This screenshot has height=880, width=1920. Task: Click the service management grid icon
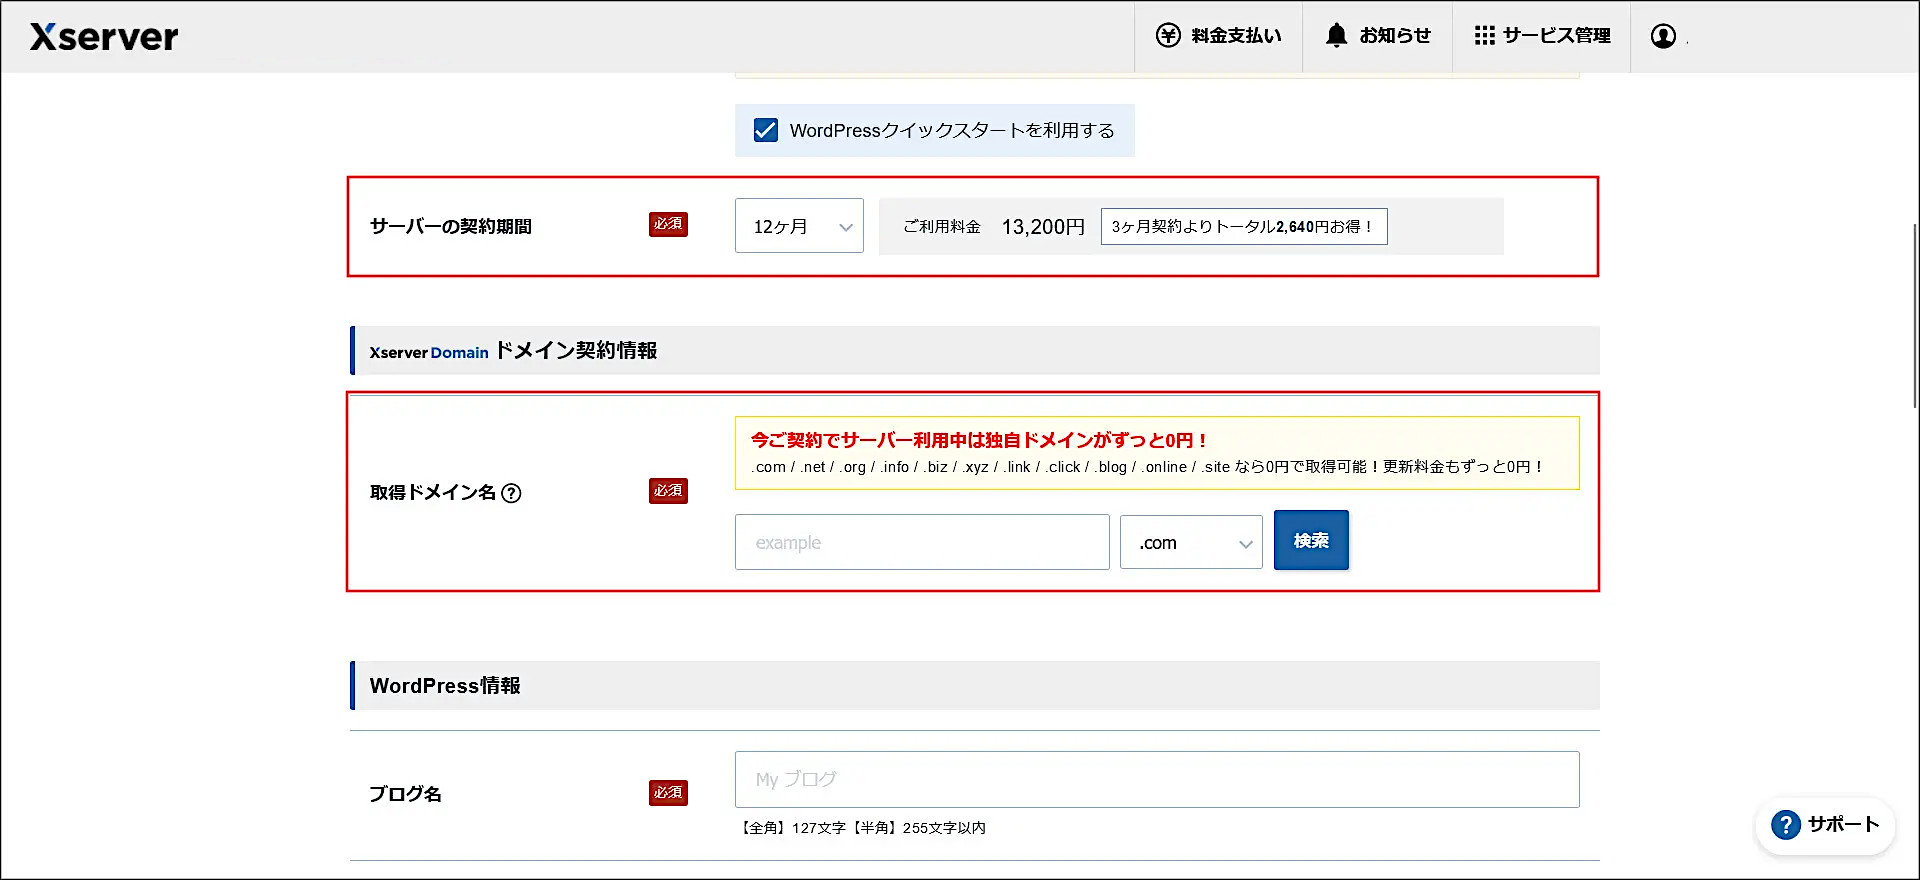pos(1484,36)
